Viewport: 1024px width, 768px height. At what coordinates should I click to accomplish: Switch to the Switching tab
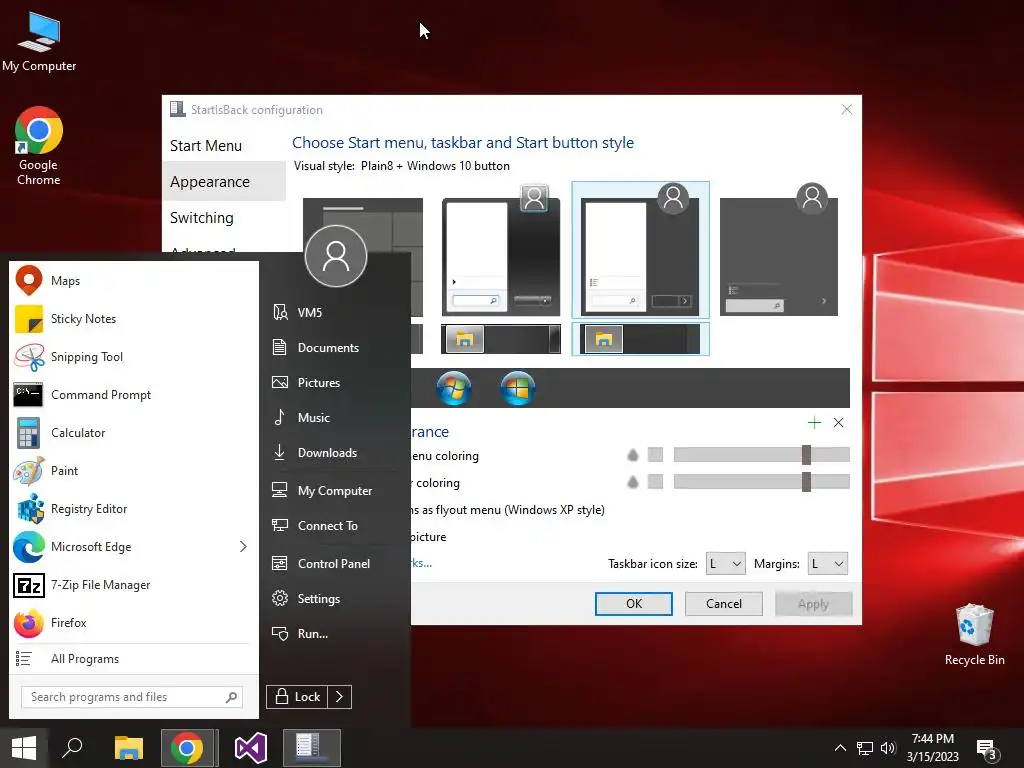(202, 217)
